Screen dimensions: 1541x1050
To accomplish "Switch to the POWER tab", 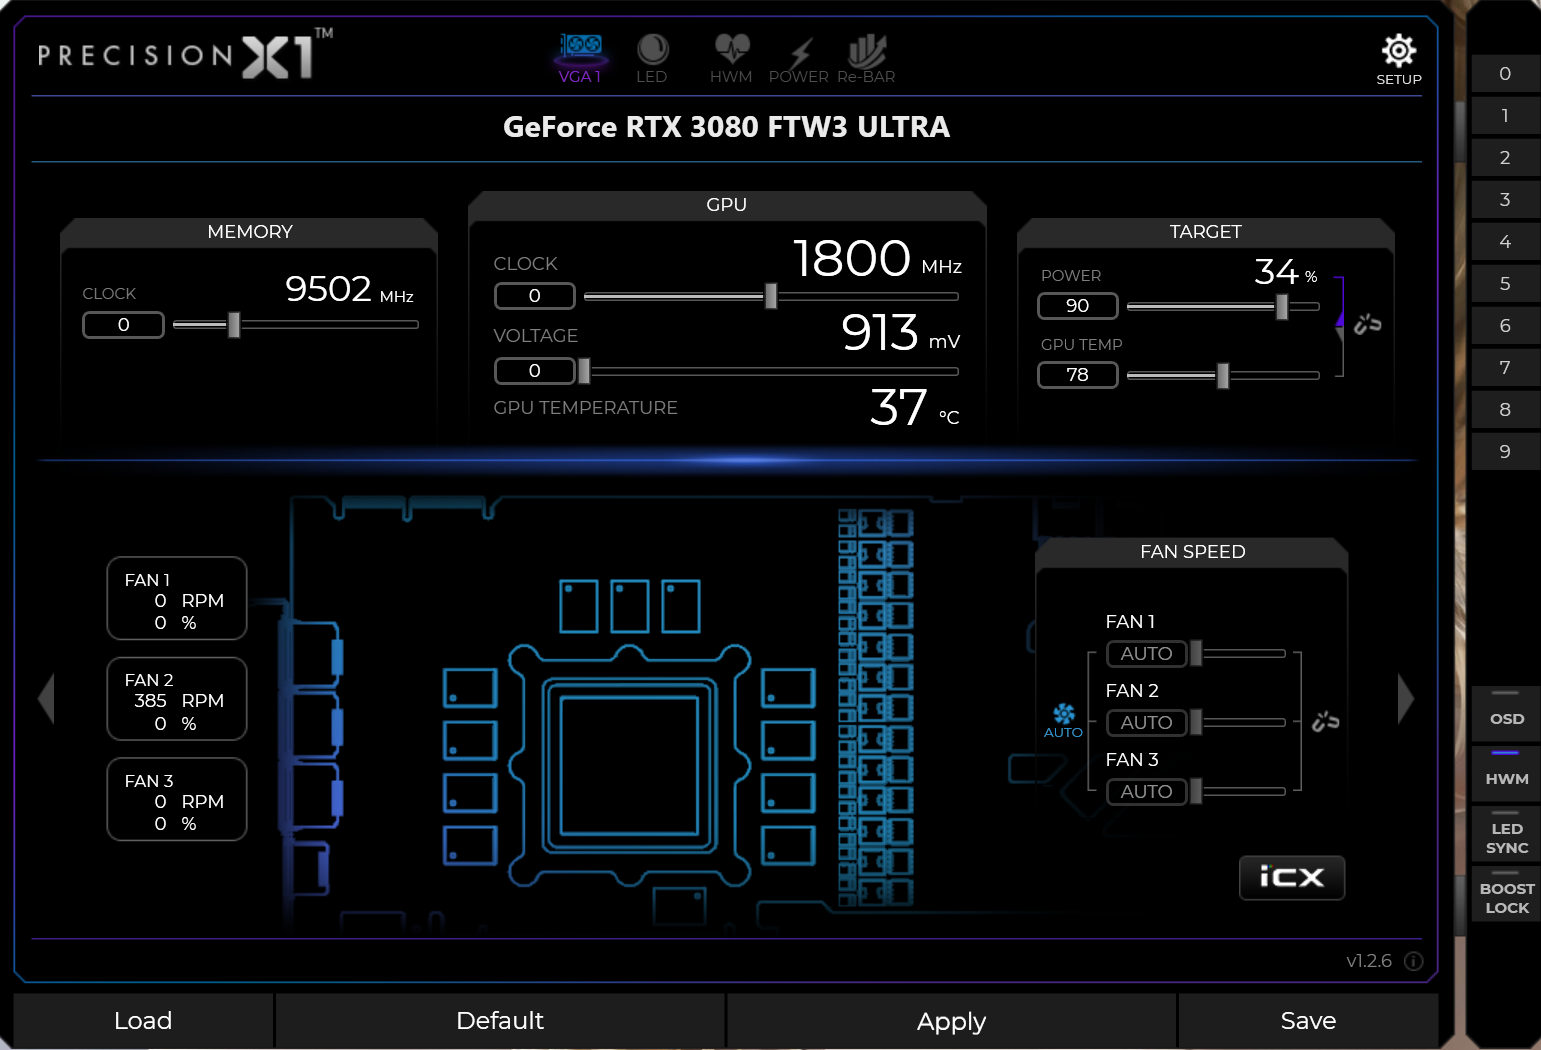I will 799,59.
